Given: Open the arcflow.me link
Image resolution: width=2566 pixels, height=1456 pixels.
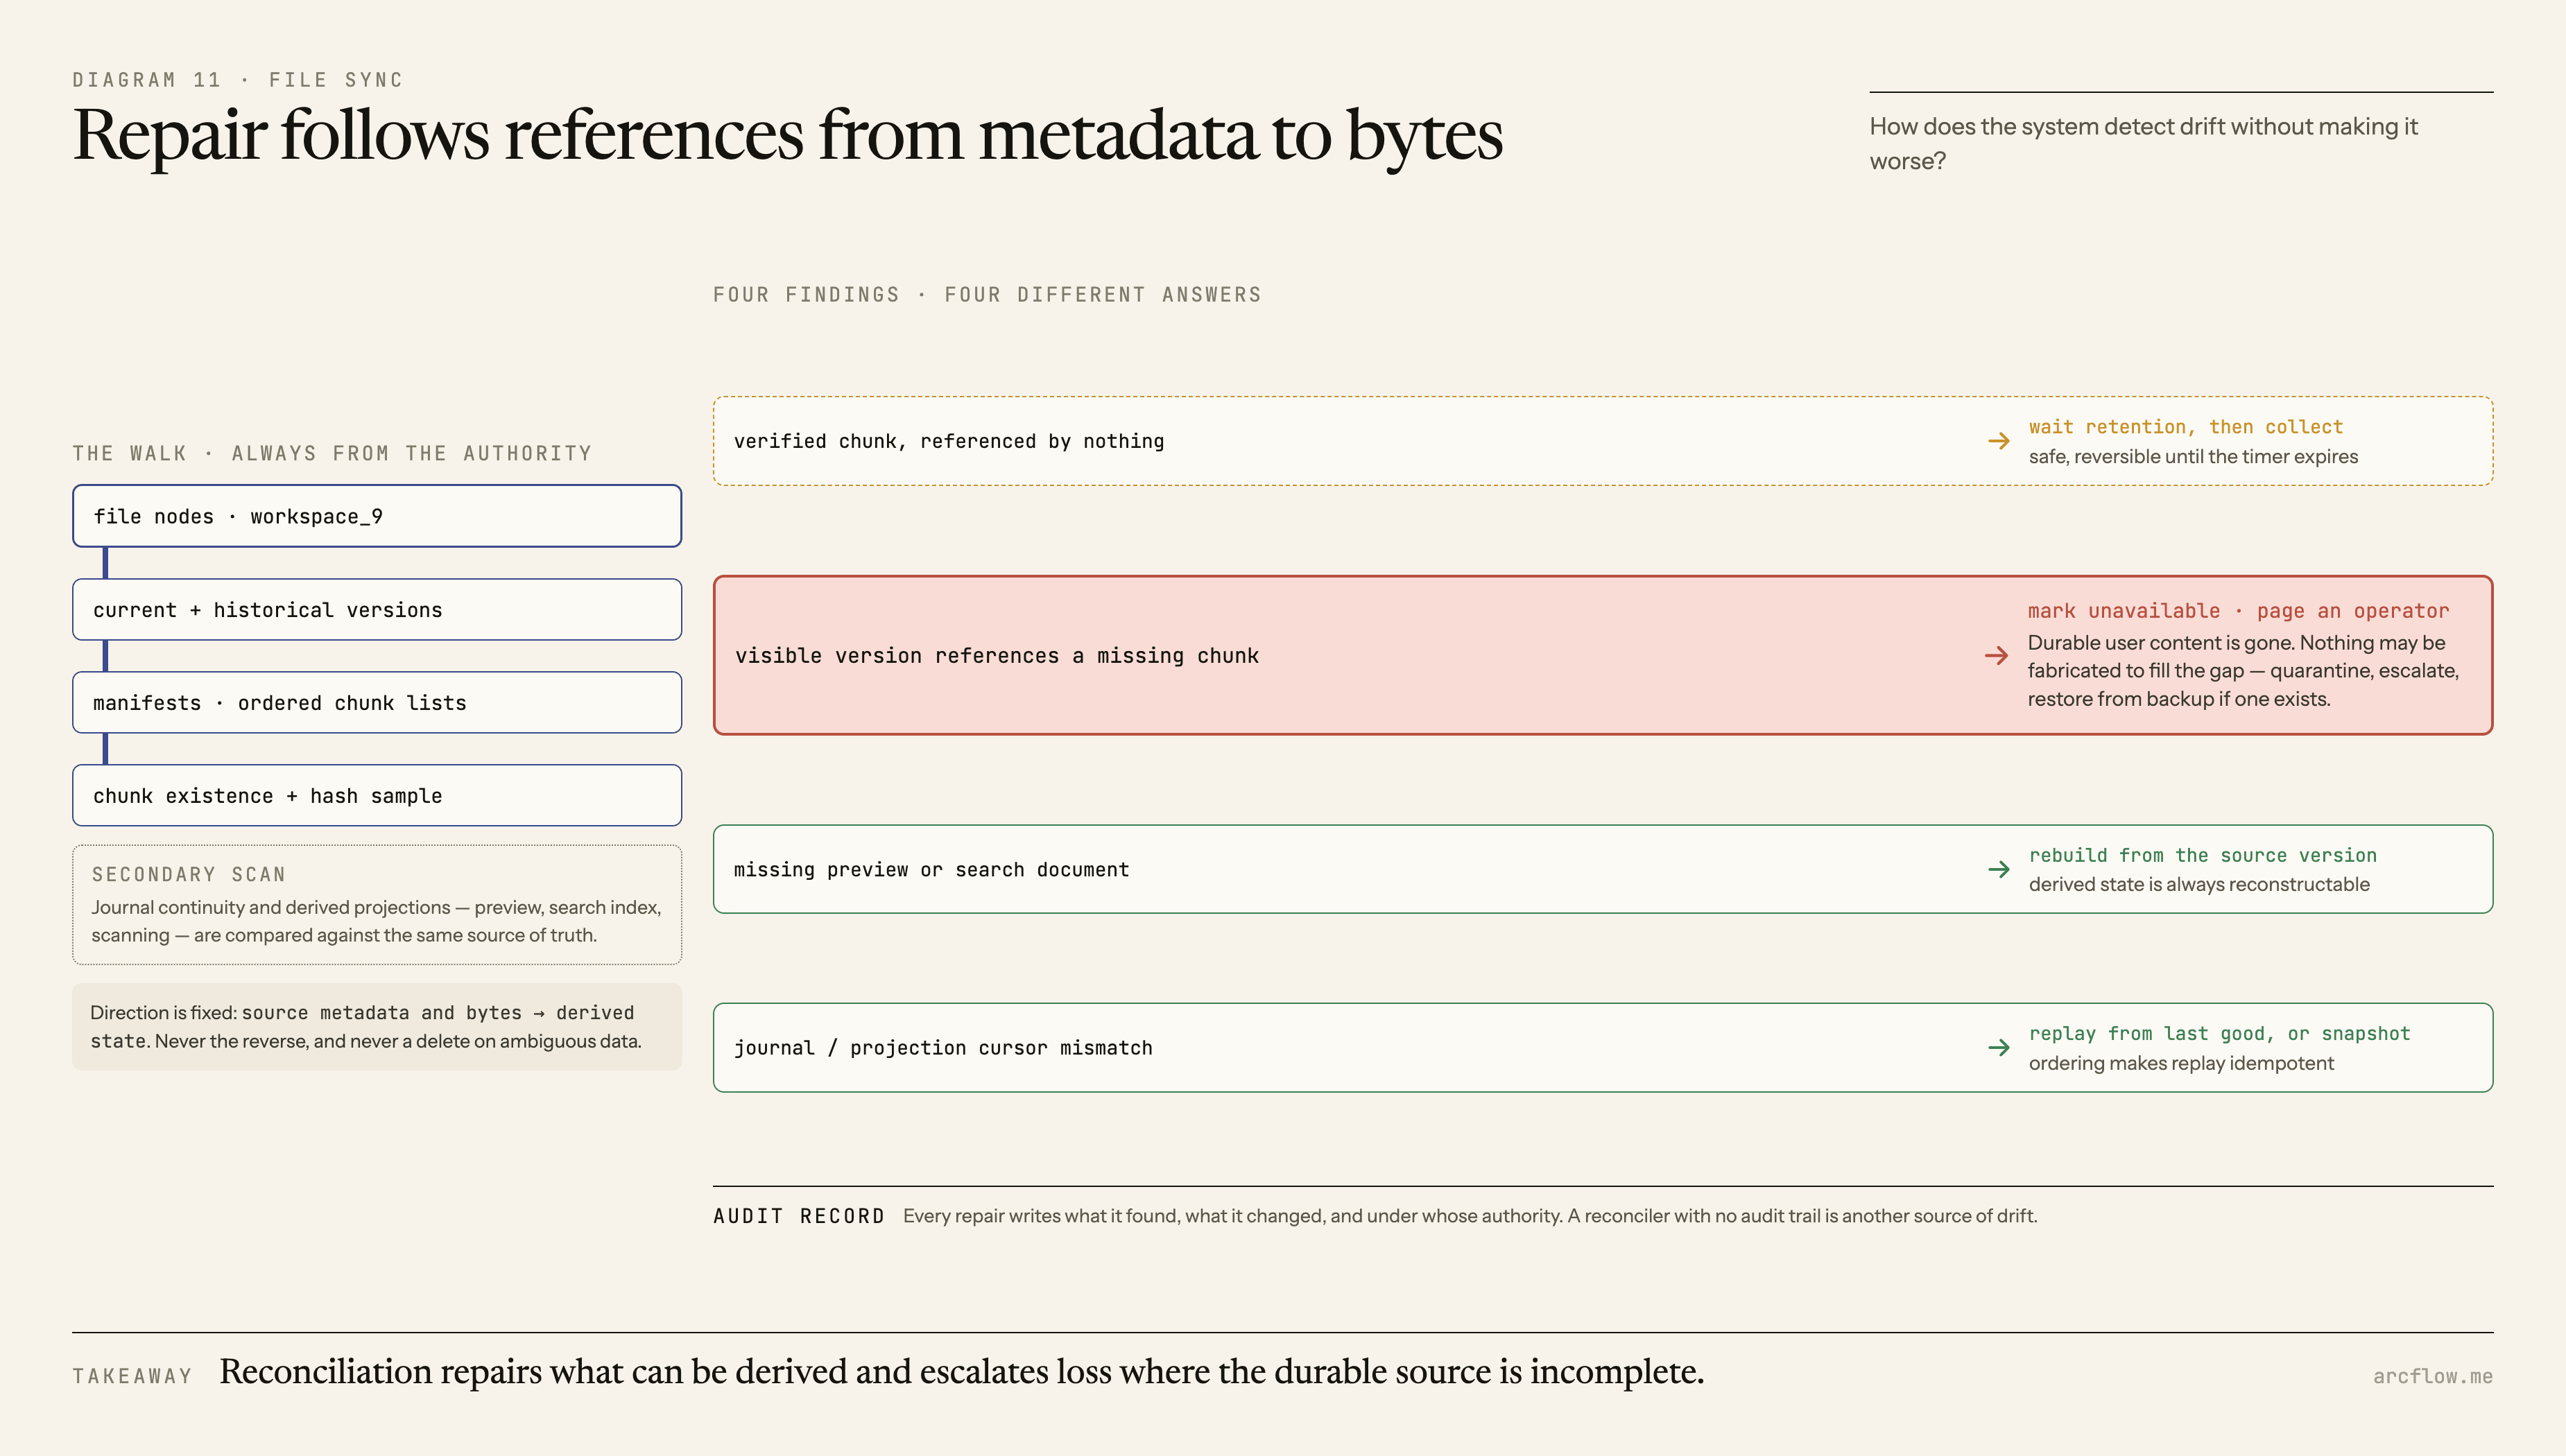Looking at the screenshot, I should point(2432,1376).
